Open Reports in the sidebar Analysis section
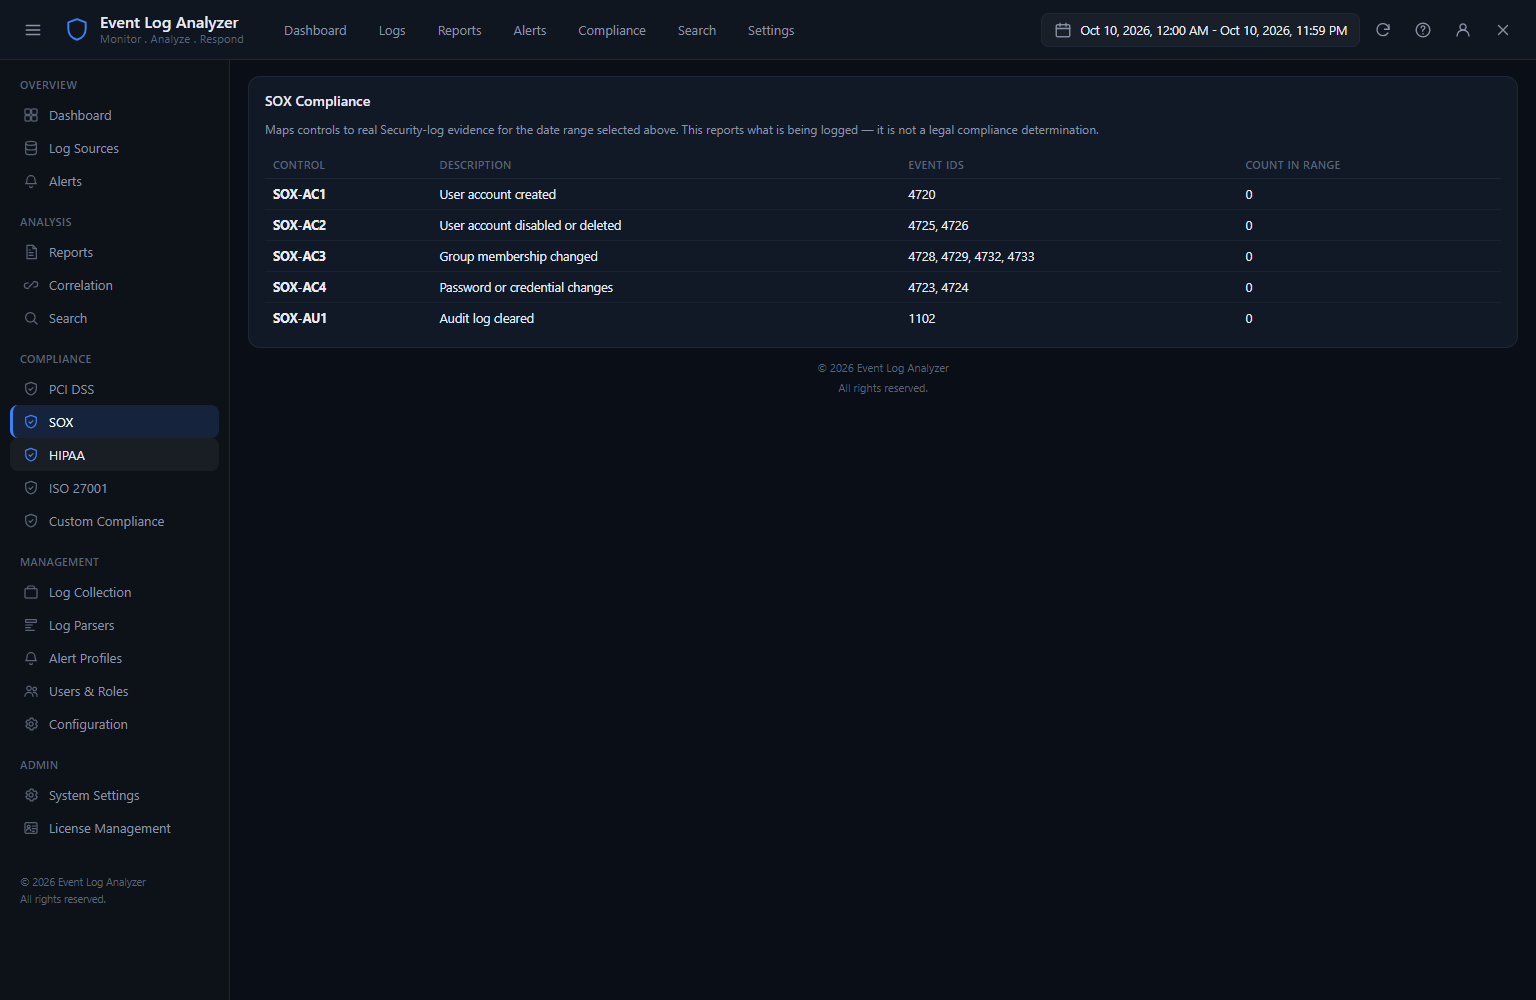The height and width of the screenshot is (1000, 1536). (114, 252)
